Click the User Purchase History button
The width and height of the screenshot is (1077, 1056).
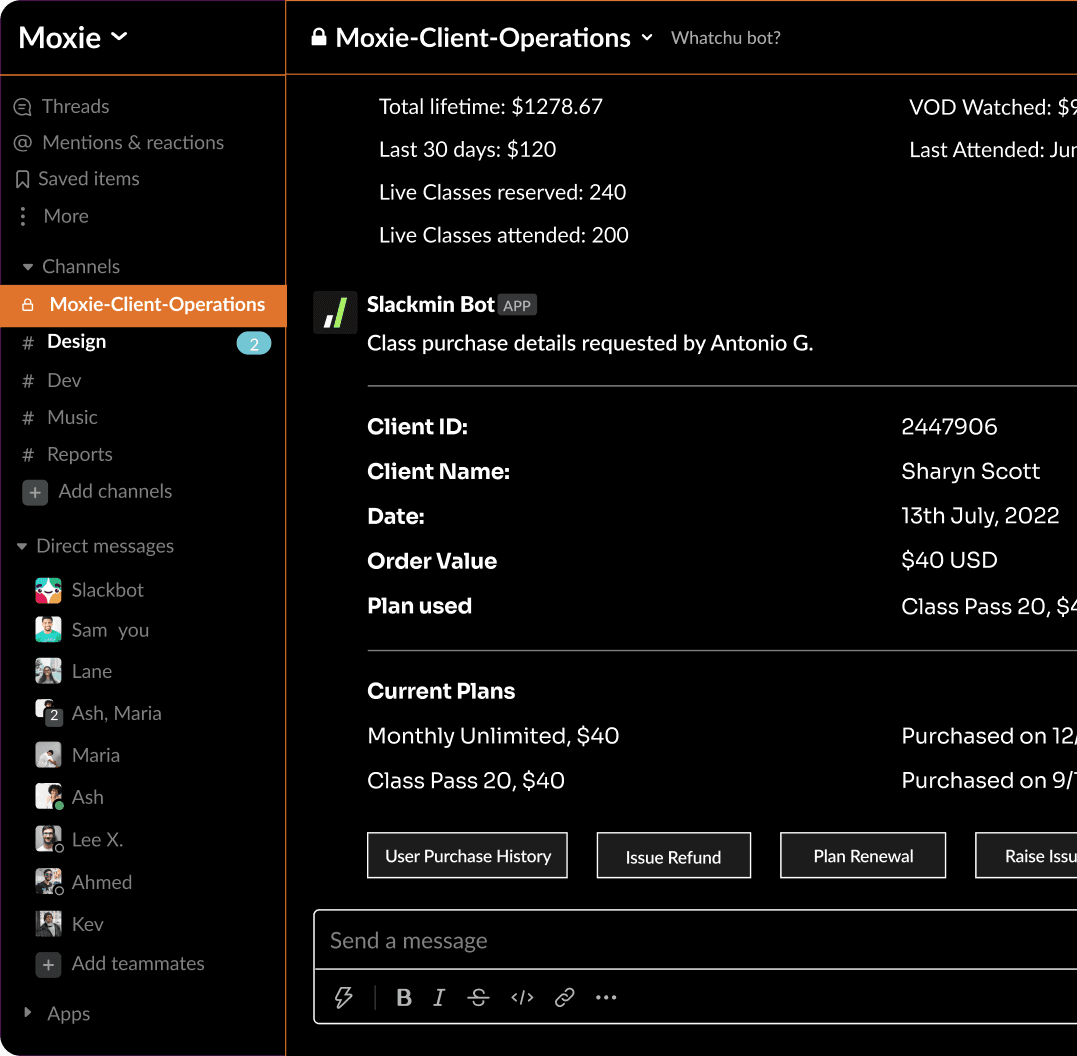[467, 856]
